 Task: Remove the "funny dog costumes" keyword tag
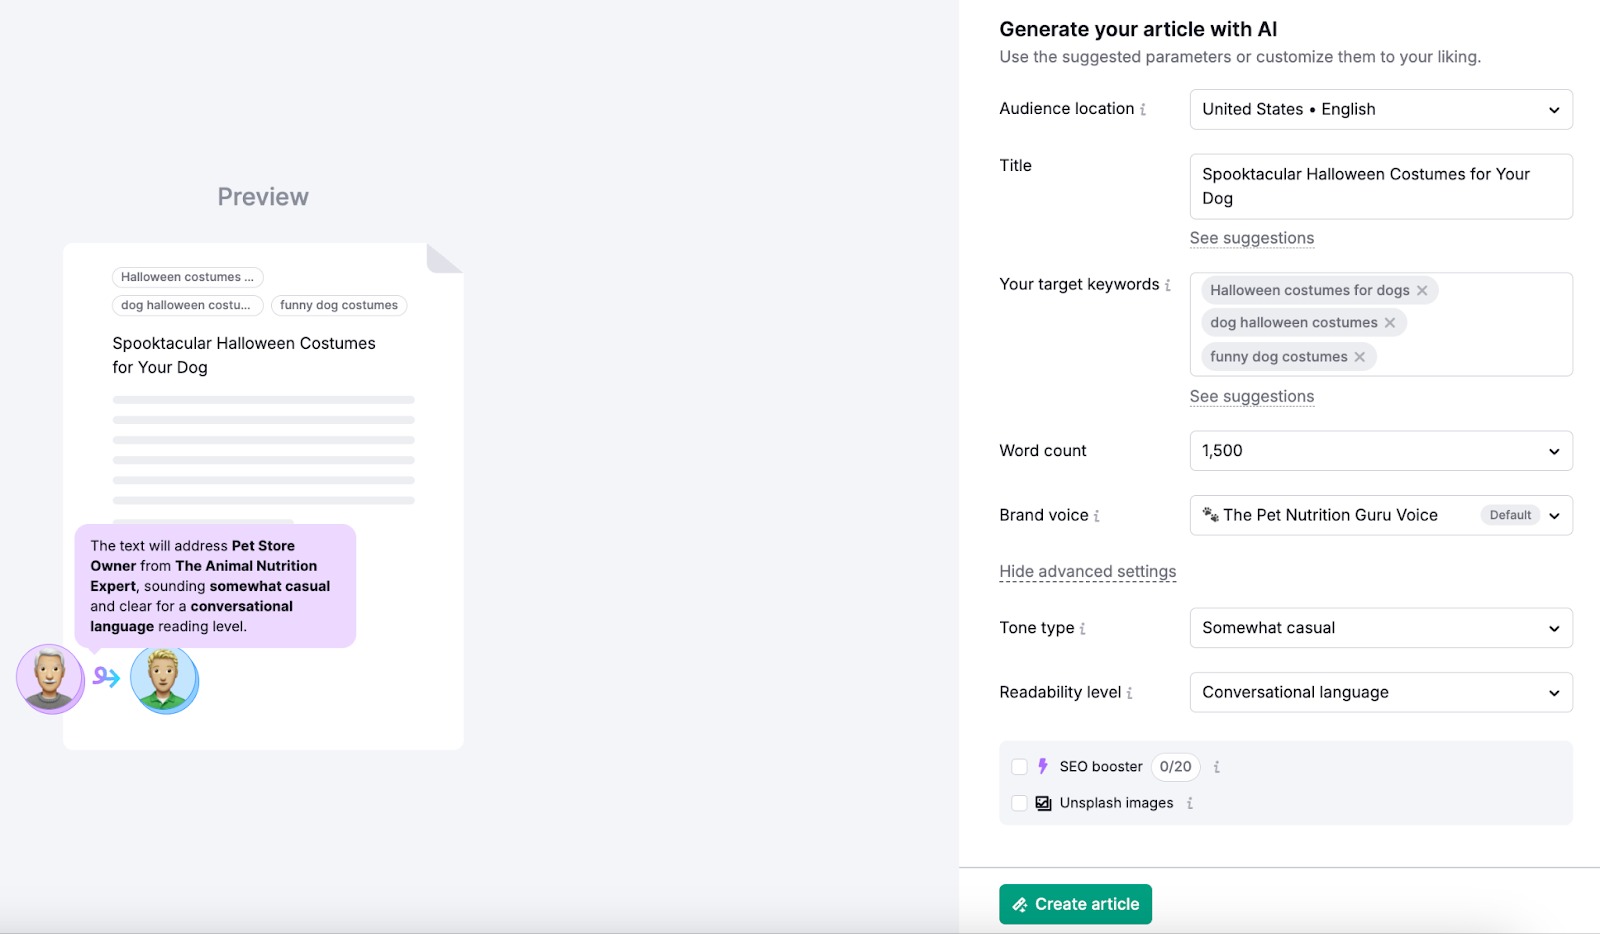pyautogui.click(x=1359, y=356)
